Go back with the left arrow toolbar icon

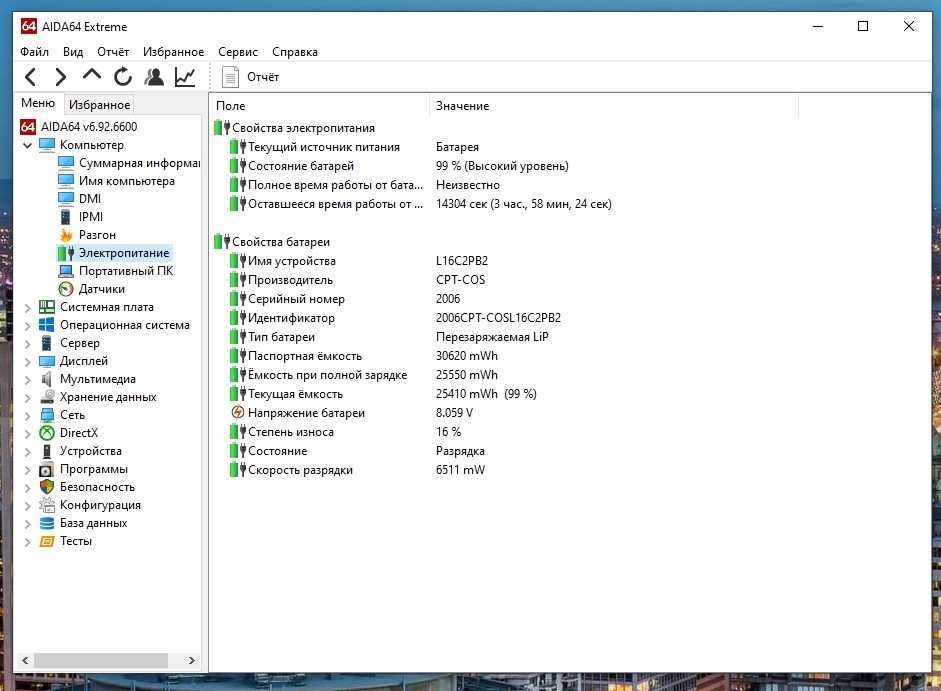click(x=31, y=77)
